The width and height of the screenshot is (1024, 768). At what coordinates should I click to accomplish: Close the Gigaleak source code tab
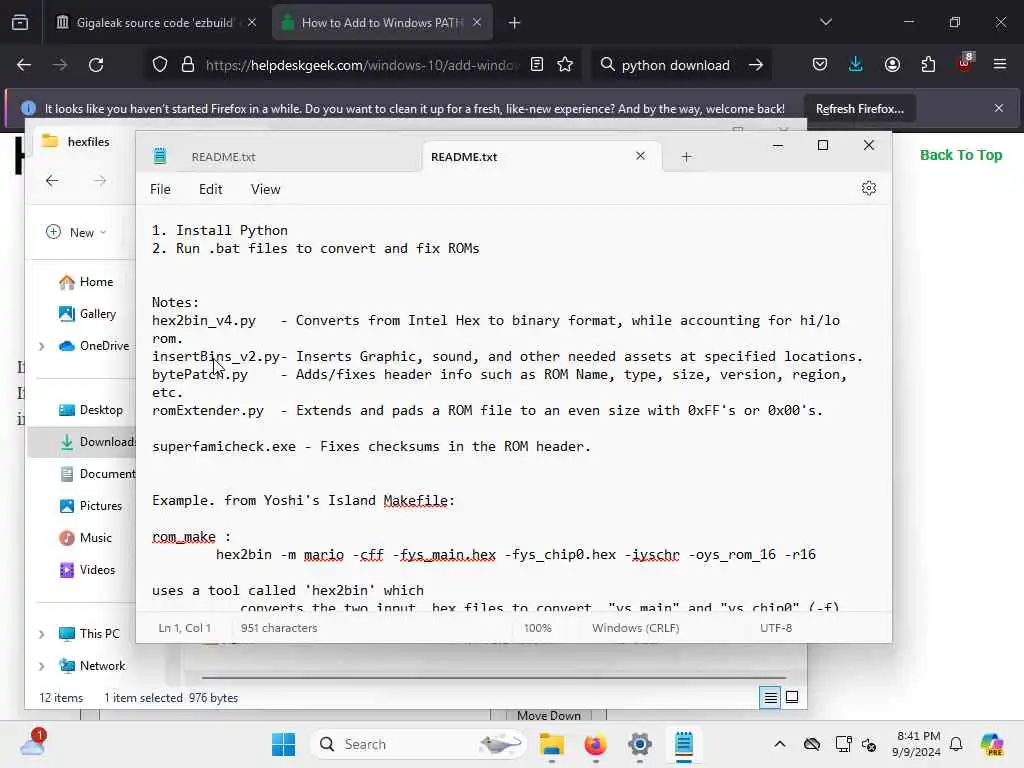tap(252, 22)
